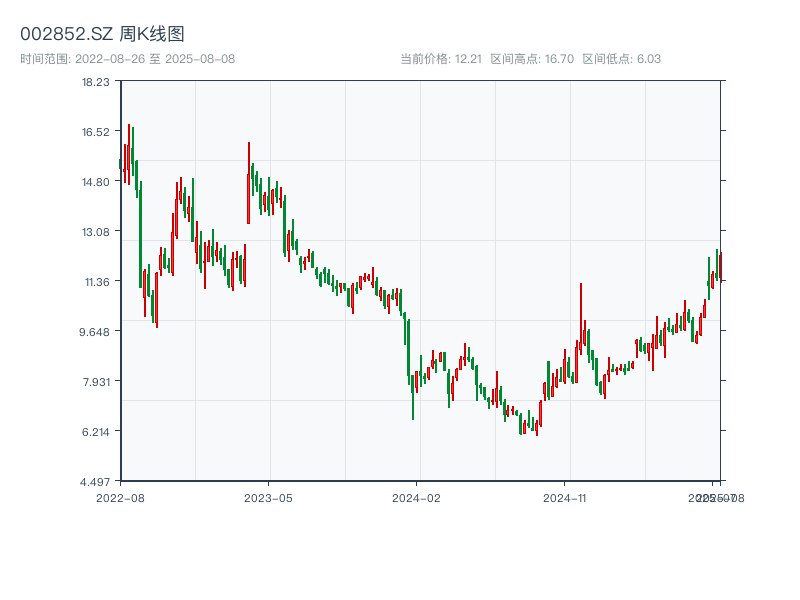Viewport: 800px width, 600px height.
Task: Click the 2024-11 x-axis date label
Action: [564, 497]
